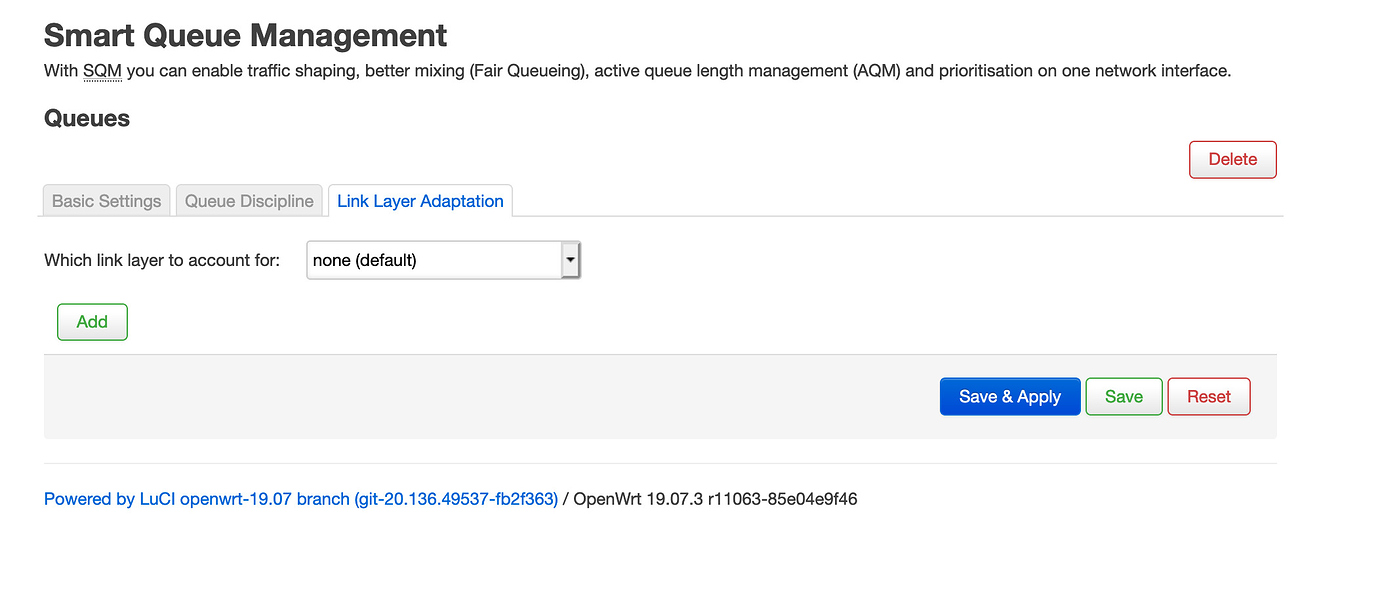Image resolution: width=1380 pixels, height=612 pixels.
Task: Select the "none (default)" value text
Action: [x=366, y=259]
